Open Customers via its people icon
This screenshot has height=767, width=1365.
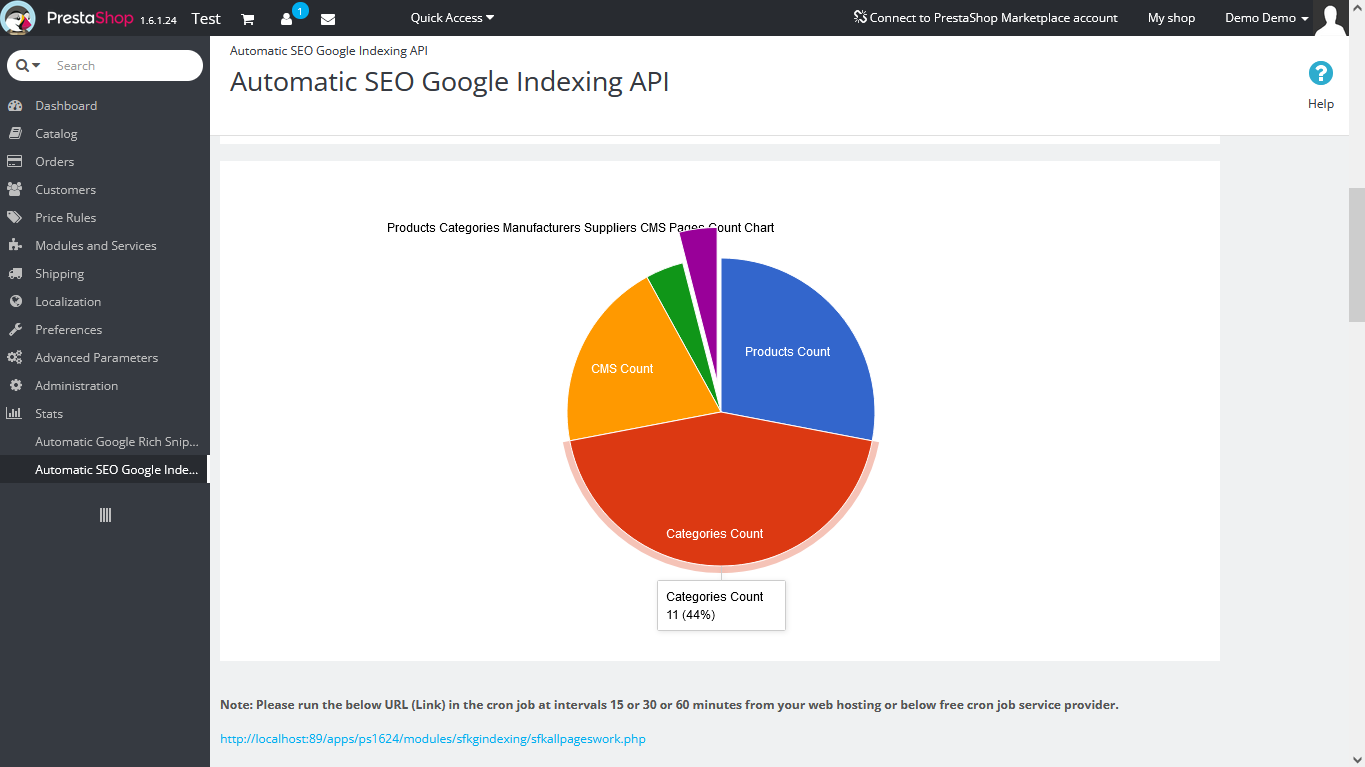tap(15, 189)
